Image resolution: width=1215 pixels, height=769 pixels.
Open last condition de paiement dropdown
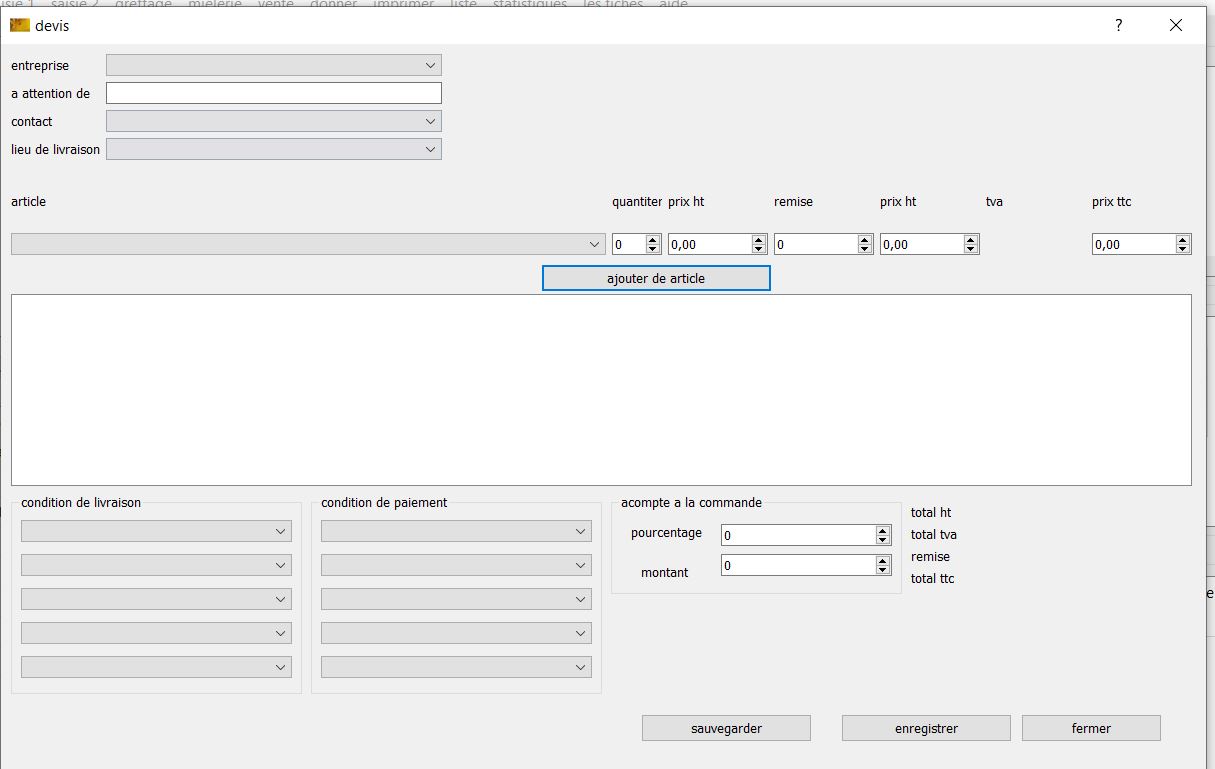coord(456,667)
